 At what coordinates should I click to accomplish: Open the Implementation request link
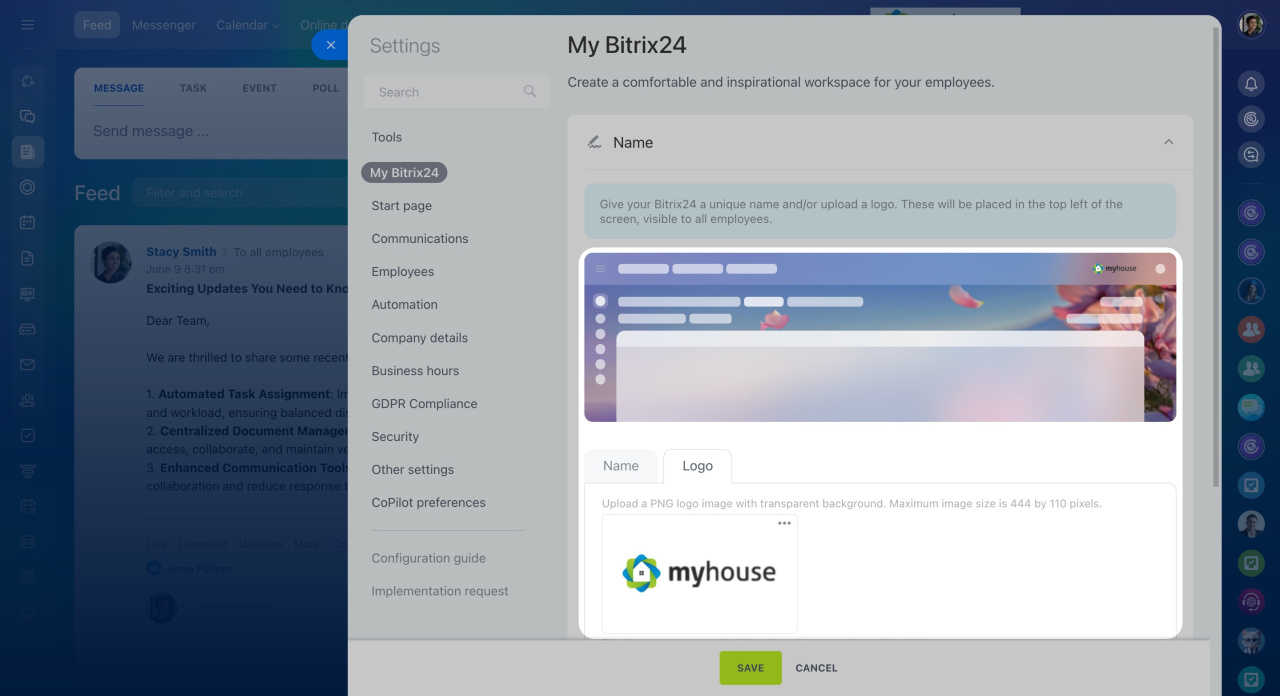(x=440, y=592)
